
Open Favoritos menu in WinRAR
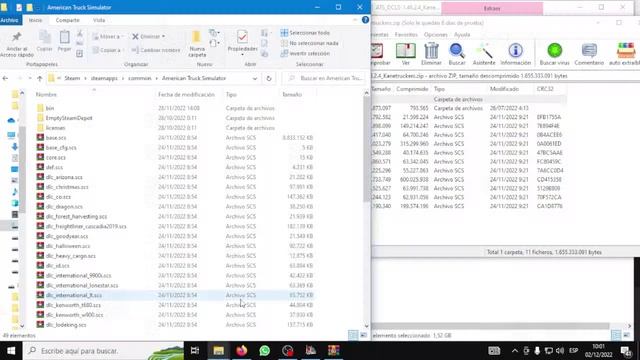[406, 35]
